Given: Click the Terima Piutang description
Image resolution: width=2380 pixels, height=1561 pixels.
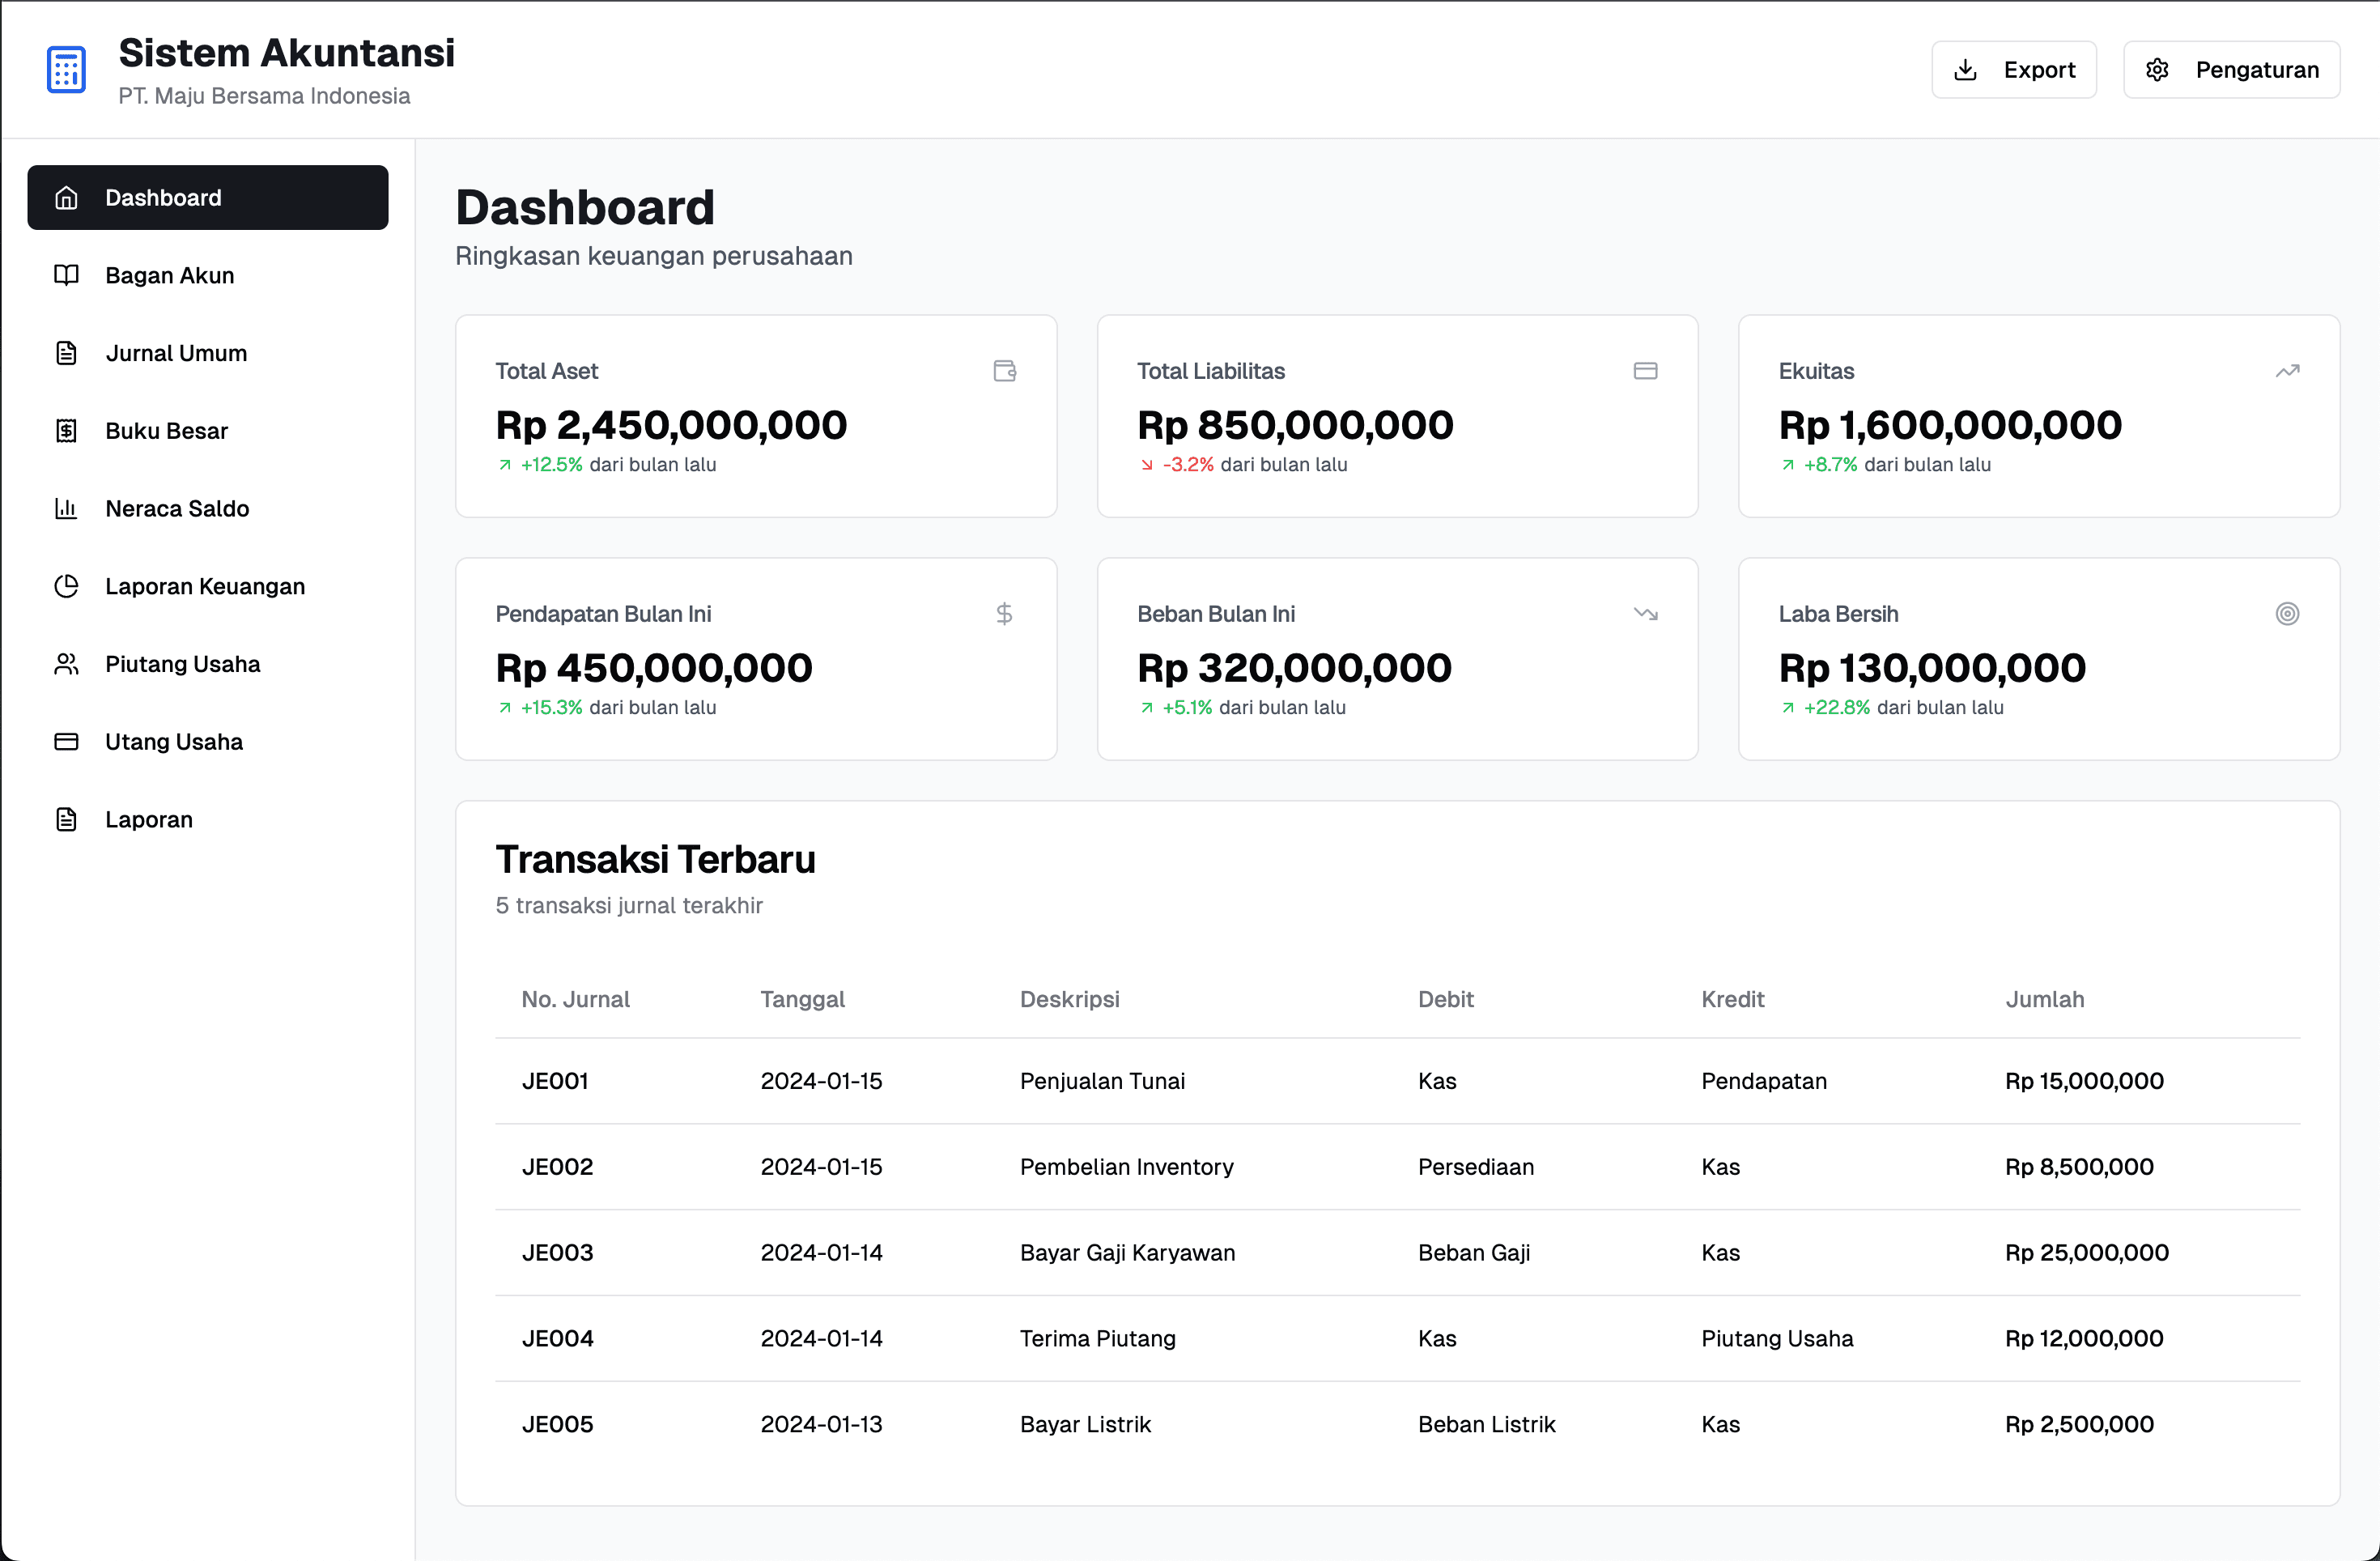Looking at the screenshot, I should [x=1098, y=1339].
